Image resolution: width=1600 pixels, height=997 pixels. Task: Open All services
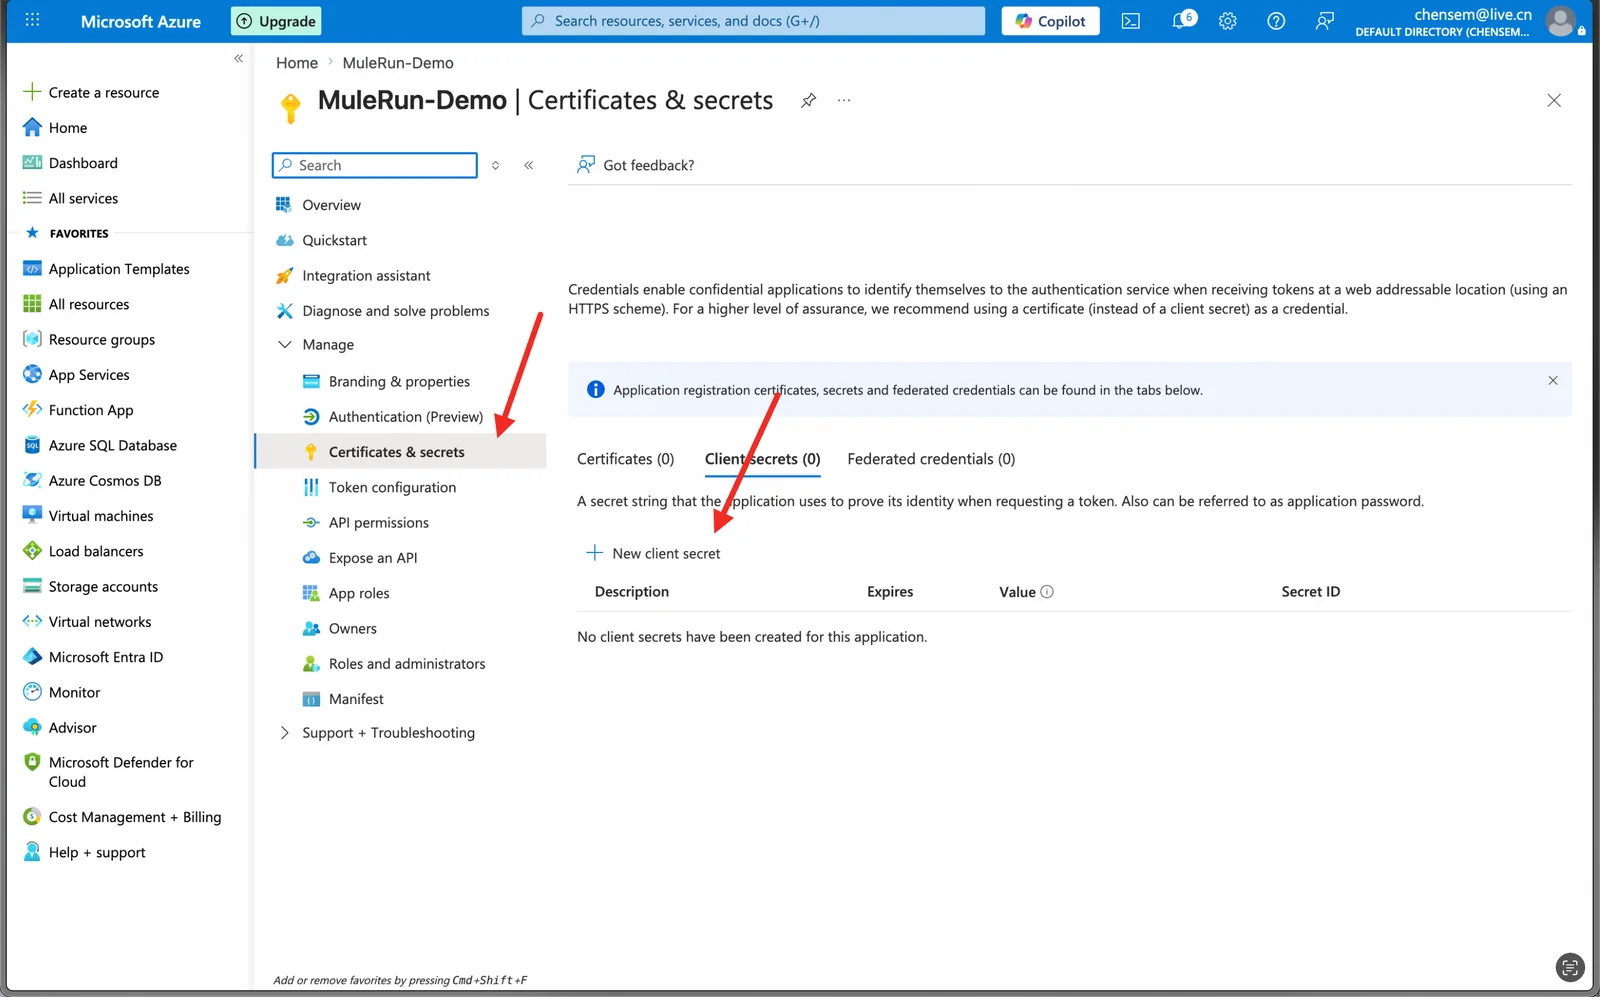(83, 199)
